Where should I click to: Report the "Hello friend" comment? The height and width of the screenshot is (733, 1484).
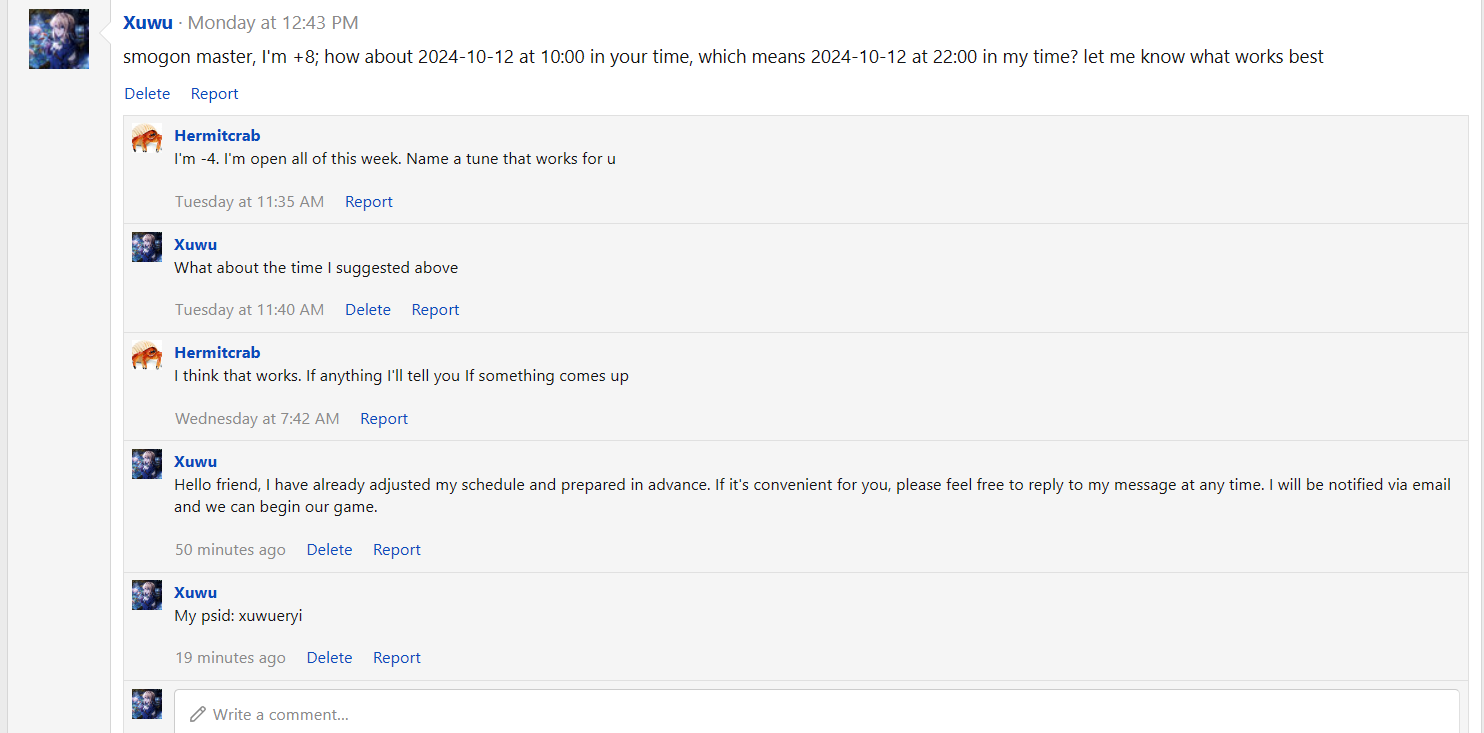[396, 550]
